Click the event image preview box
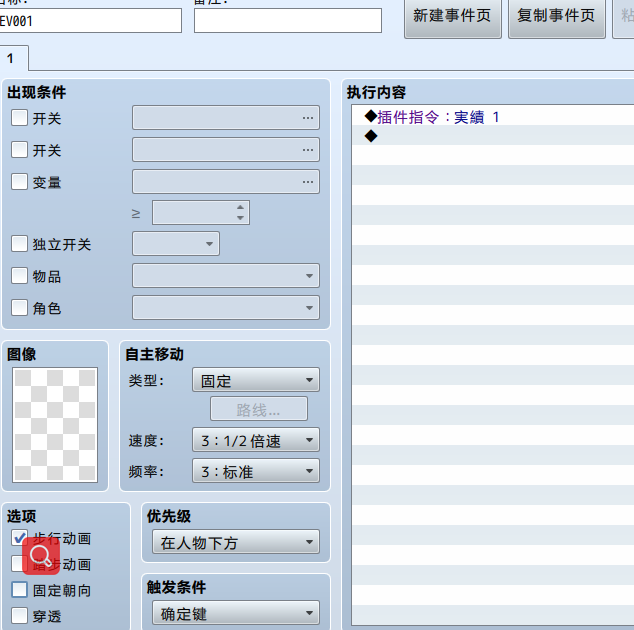The height and width of the screenshot is (630, 634). [55, 425]
